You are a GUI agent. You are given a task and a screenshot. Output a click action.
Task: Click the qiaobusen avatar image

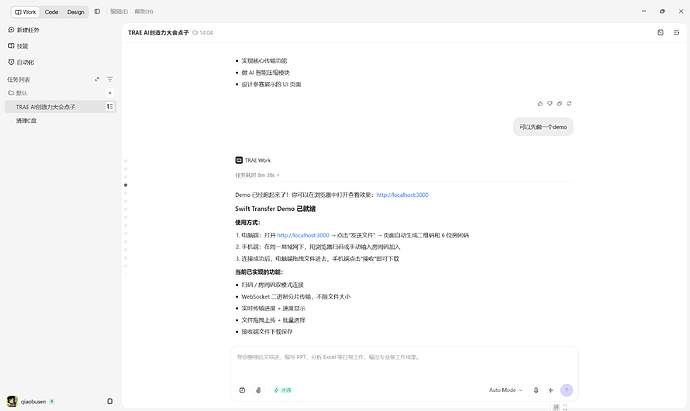12,401
